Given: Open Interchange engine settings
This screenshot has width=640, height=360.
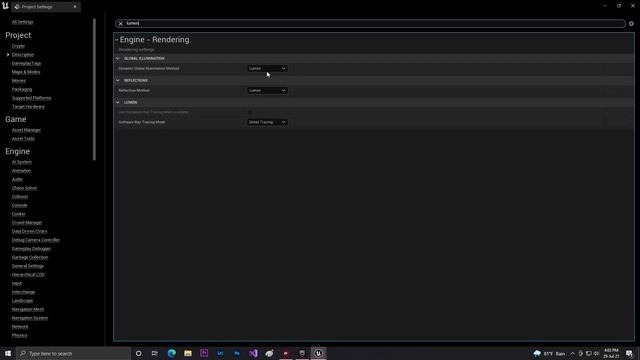Looking at the screenshot, I should click(23, 292).
